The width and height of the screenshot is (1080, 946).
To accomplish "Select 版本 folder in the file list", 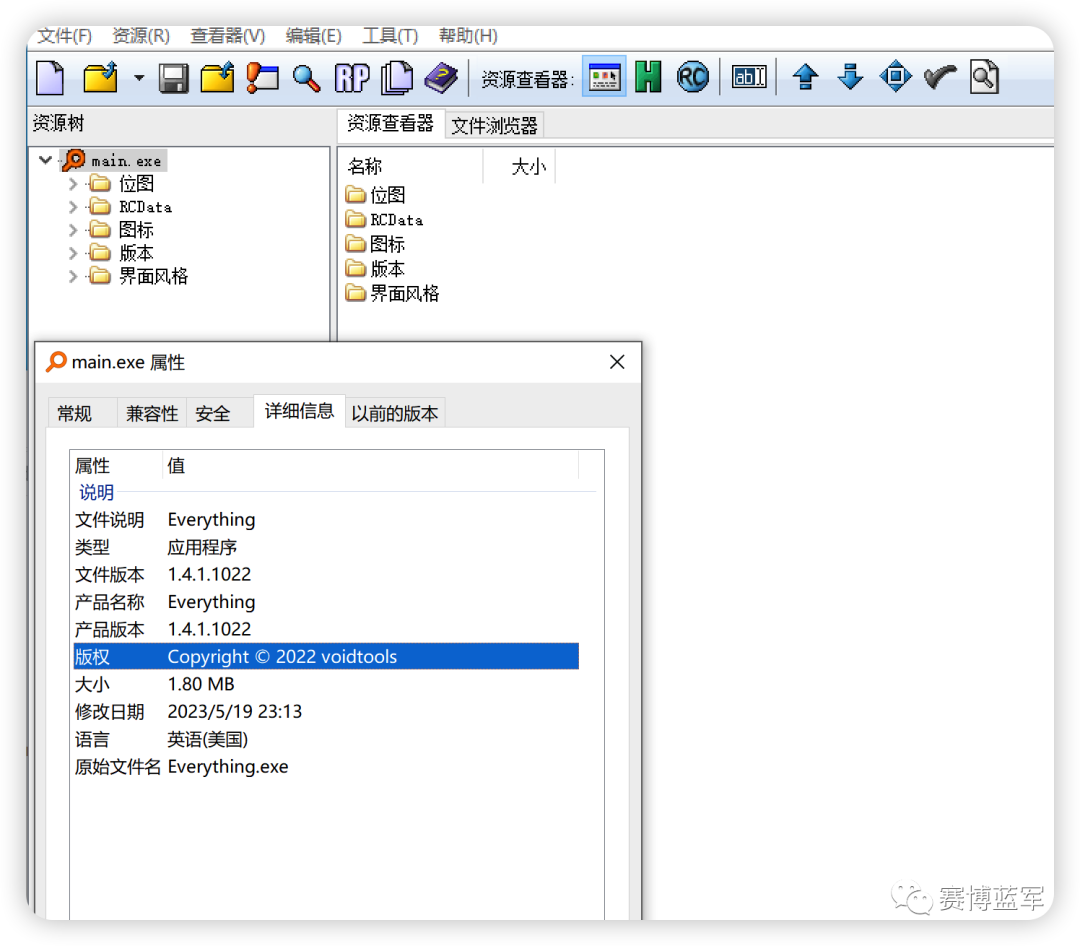I will [x=376, y=269].
